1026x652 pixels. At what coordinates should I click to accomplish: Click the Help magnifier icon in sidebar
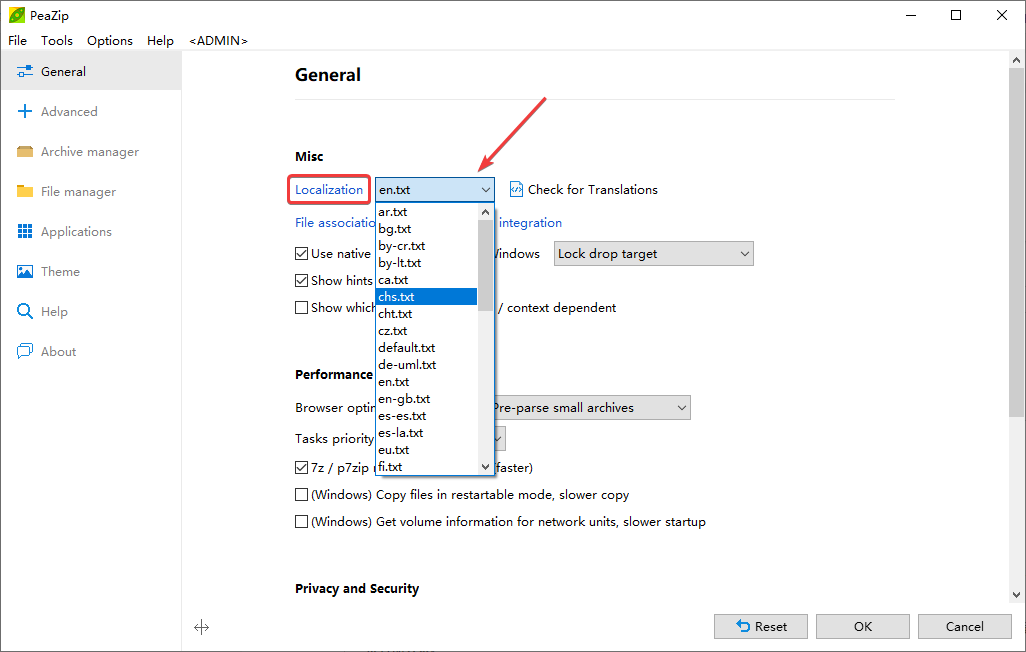point(25,312)
